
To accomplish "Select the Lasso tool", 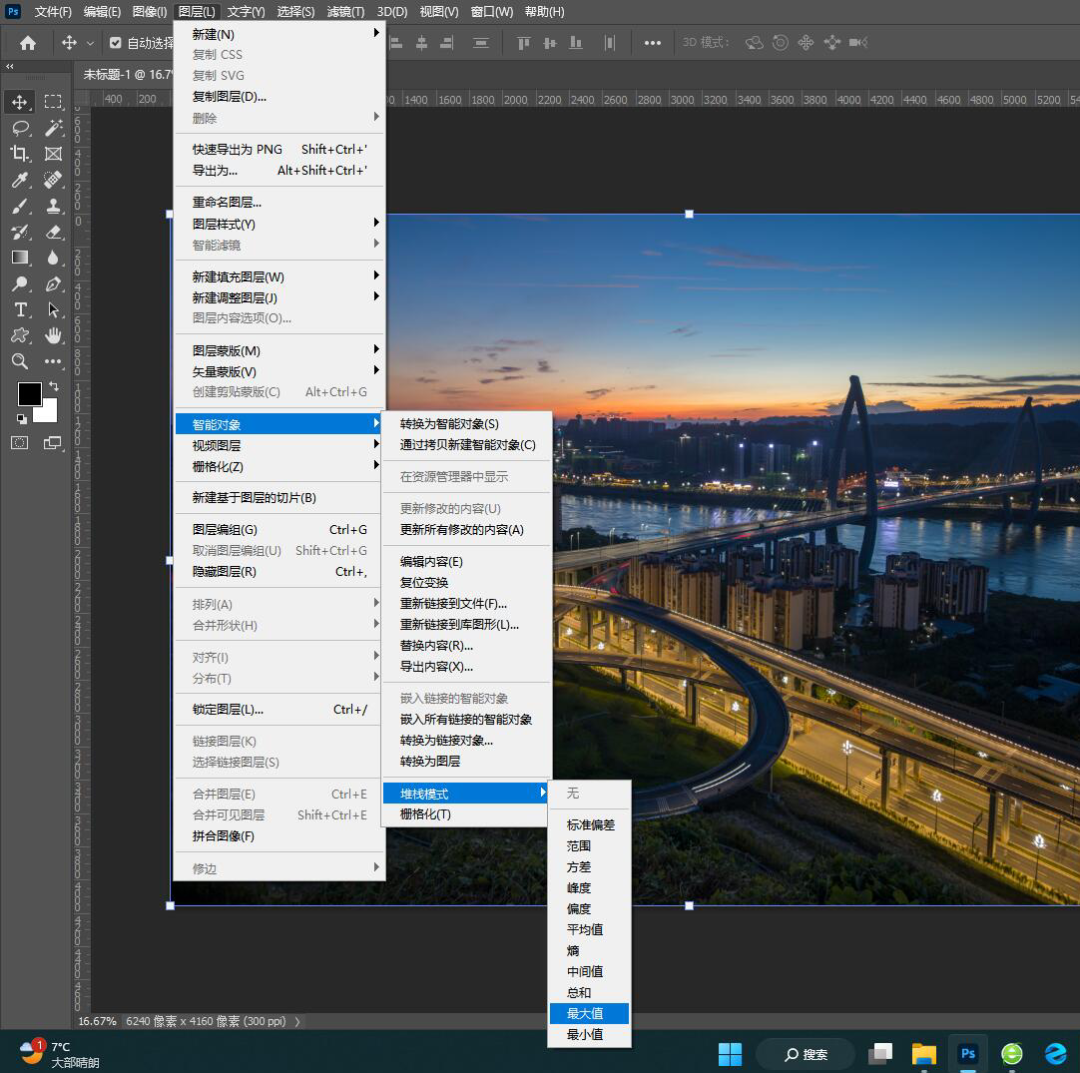I will 20,128.
